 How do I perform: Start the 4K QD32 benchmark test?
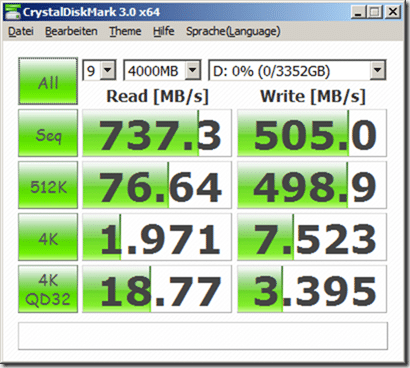(48, 289)
